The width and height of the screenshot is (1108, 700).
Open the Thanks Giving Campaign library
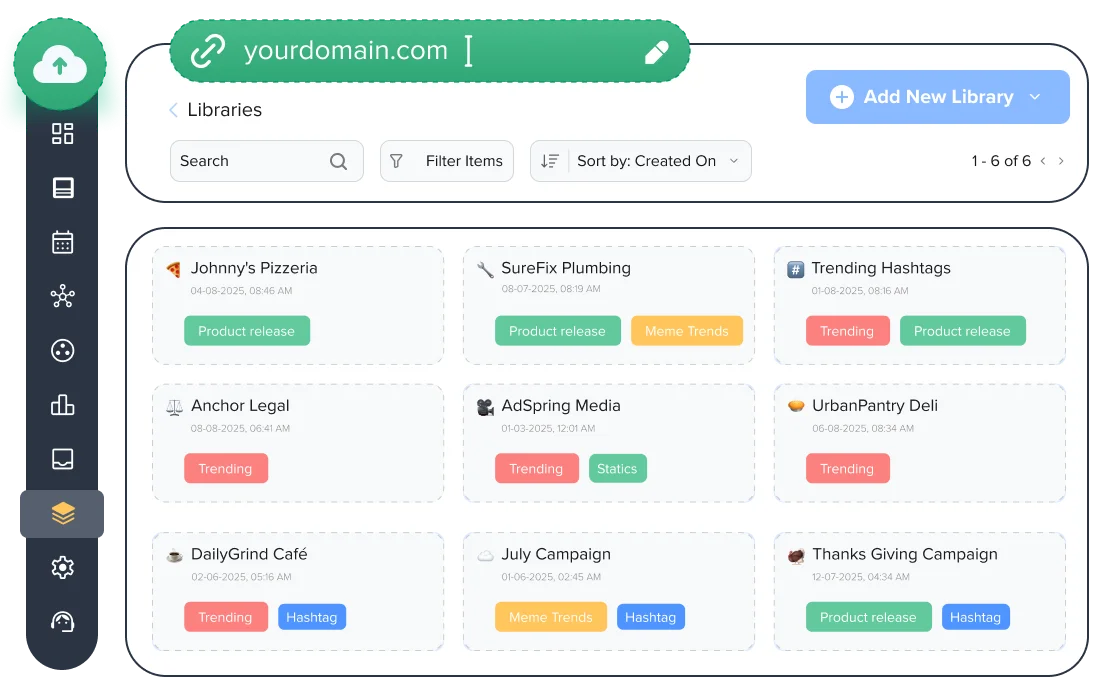904,554
